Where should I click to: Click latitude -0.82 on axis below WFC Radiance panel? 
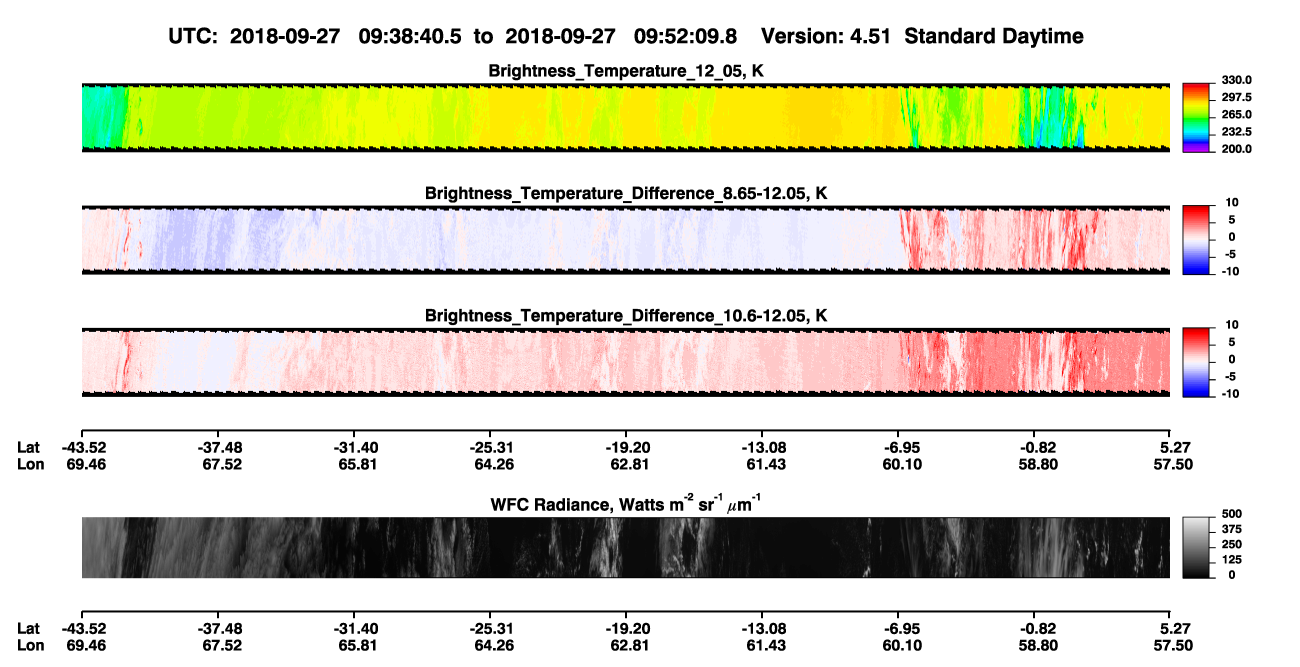pos(1039,628)
